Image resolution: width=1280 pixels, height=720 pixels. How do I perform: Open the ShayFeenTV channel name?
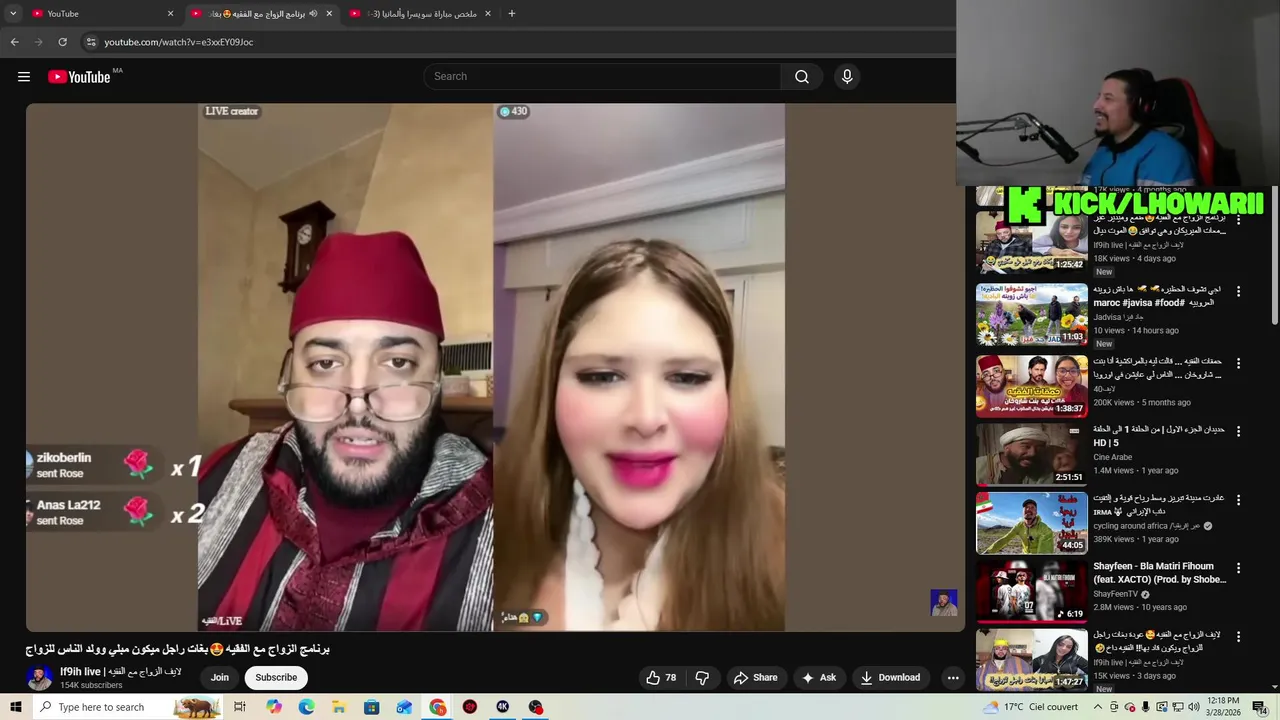point(1116,594)
